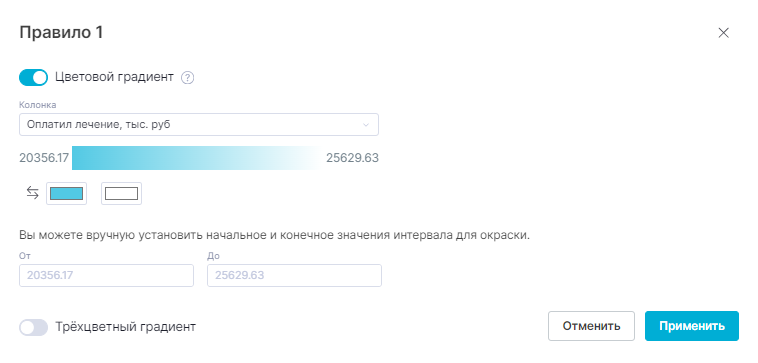Click the Правило 1 dialog title

(x=61, y=33)
